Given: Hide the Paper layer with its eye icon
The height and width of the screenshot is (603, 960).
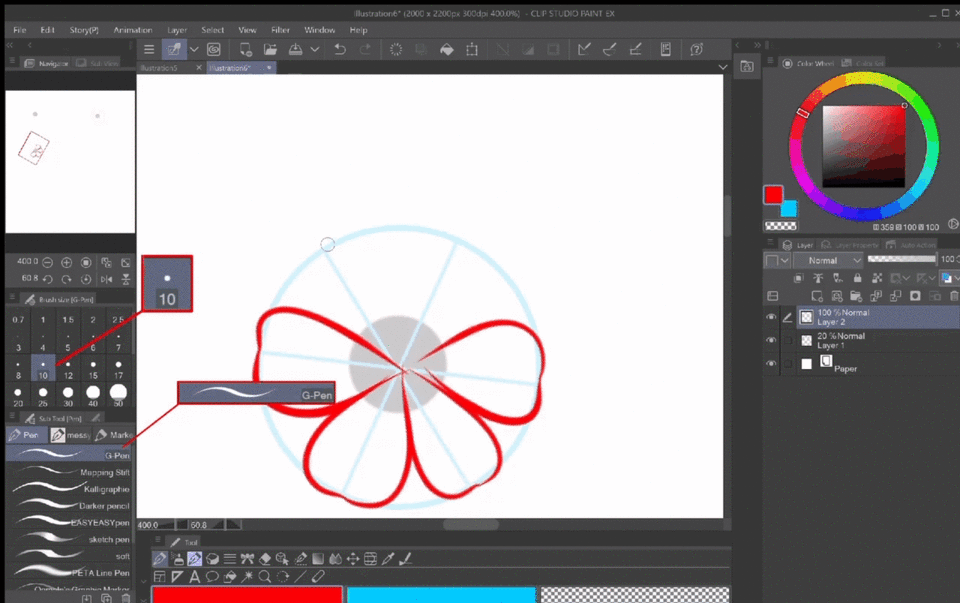Looking at the screenshot, I should [771, 364].
